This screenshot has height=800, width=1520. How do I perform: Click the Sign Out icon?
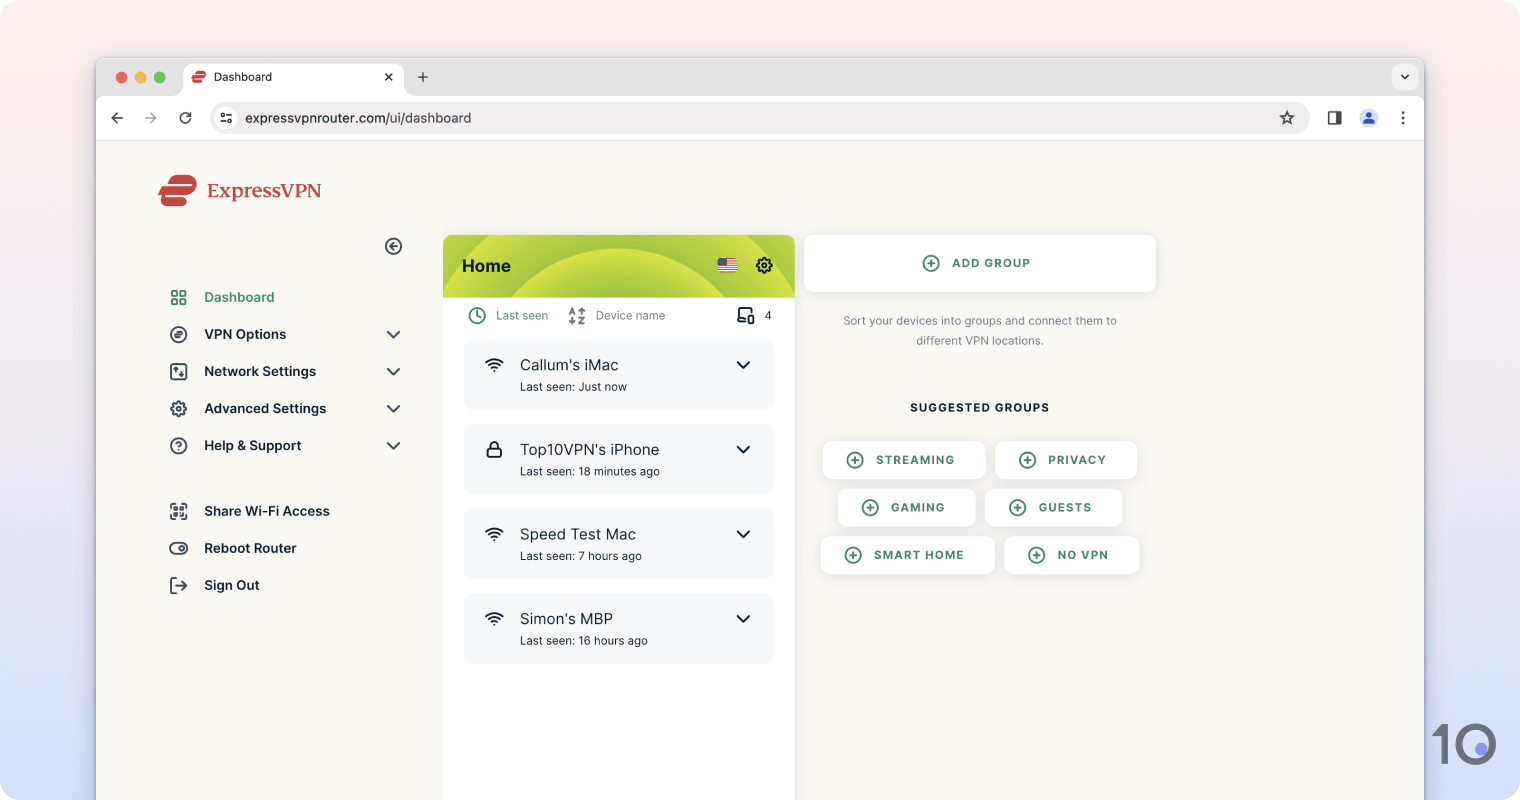tap(178, 585)
